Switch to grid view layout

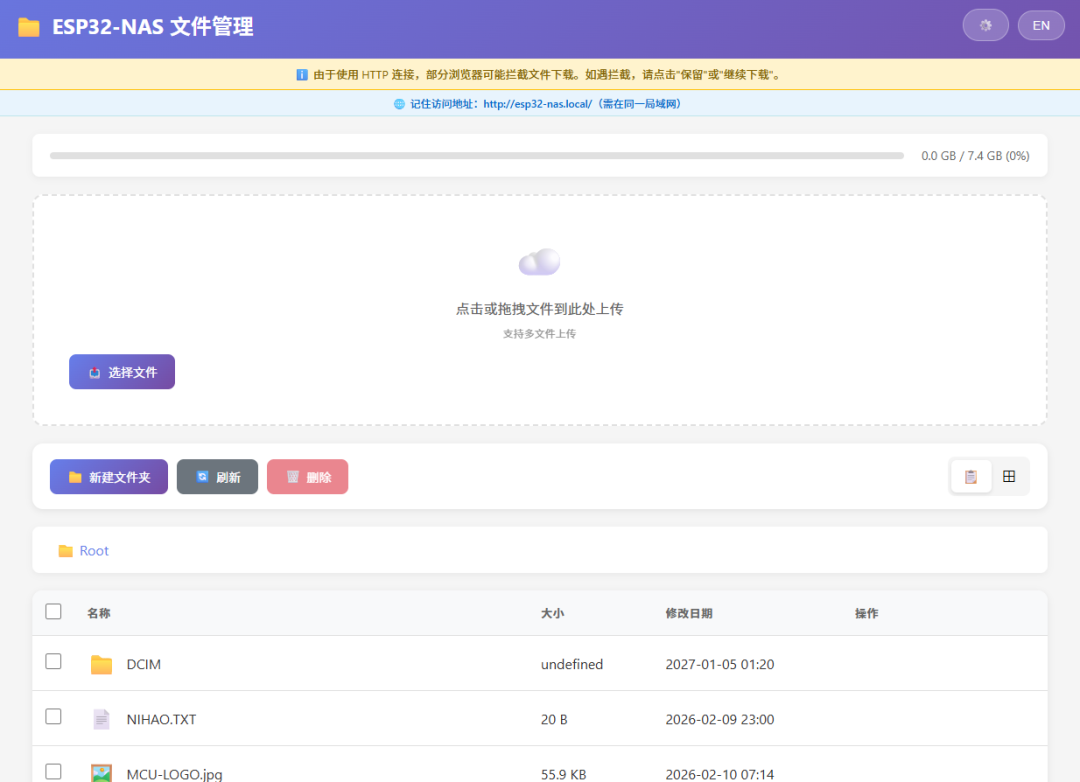point(1009,476)
